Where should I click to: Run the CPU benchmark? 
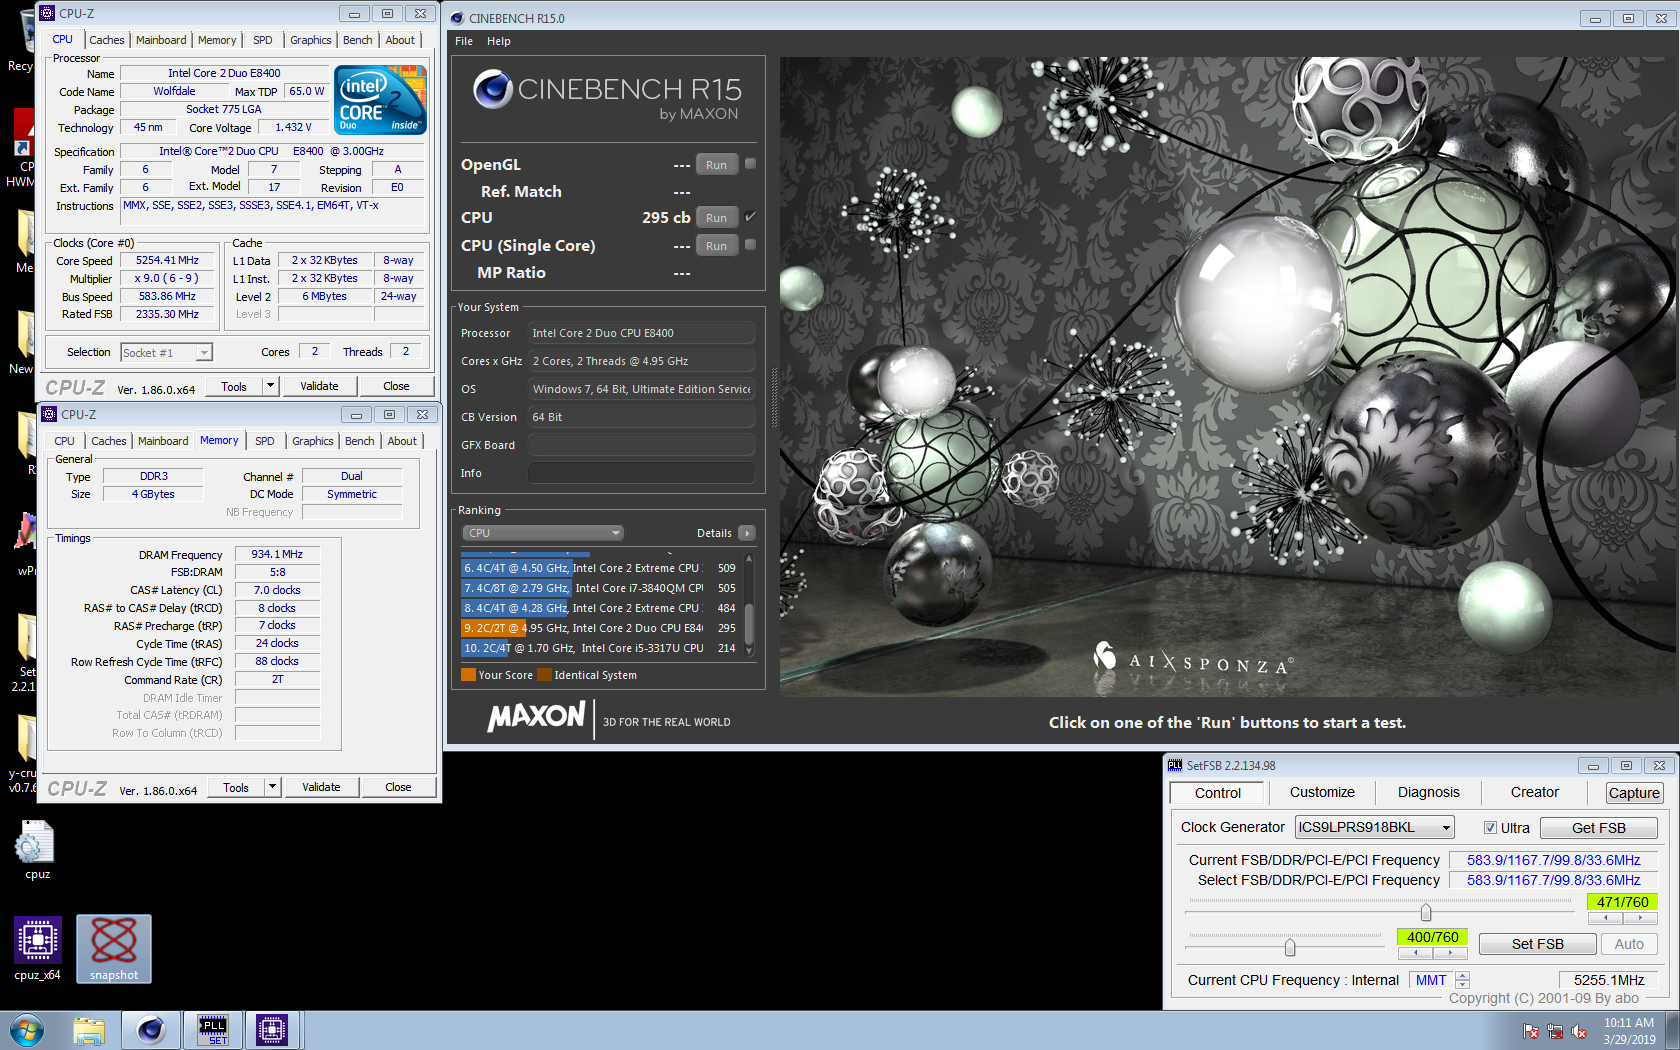point(717,218)
